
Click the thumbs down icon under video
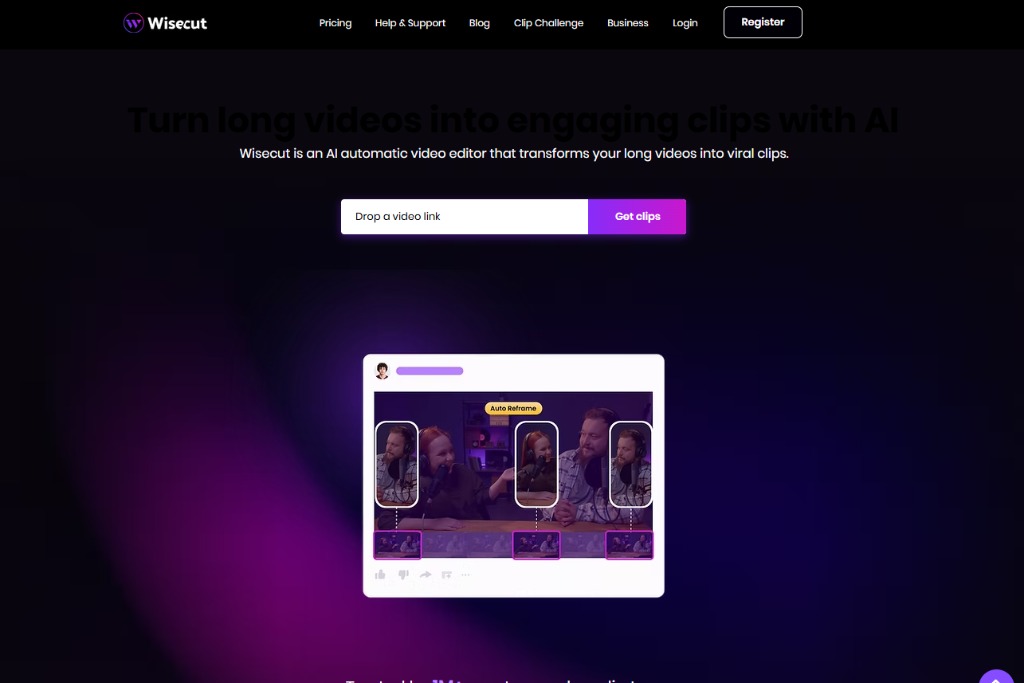point(404,575)
